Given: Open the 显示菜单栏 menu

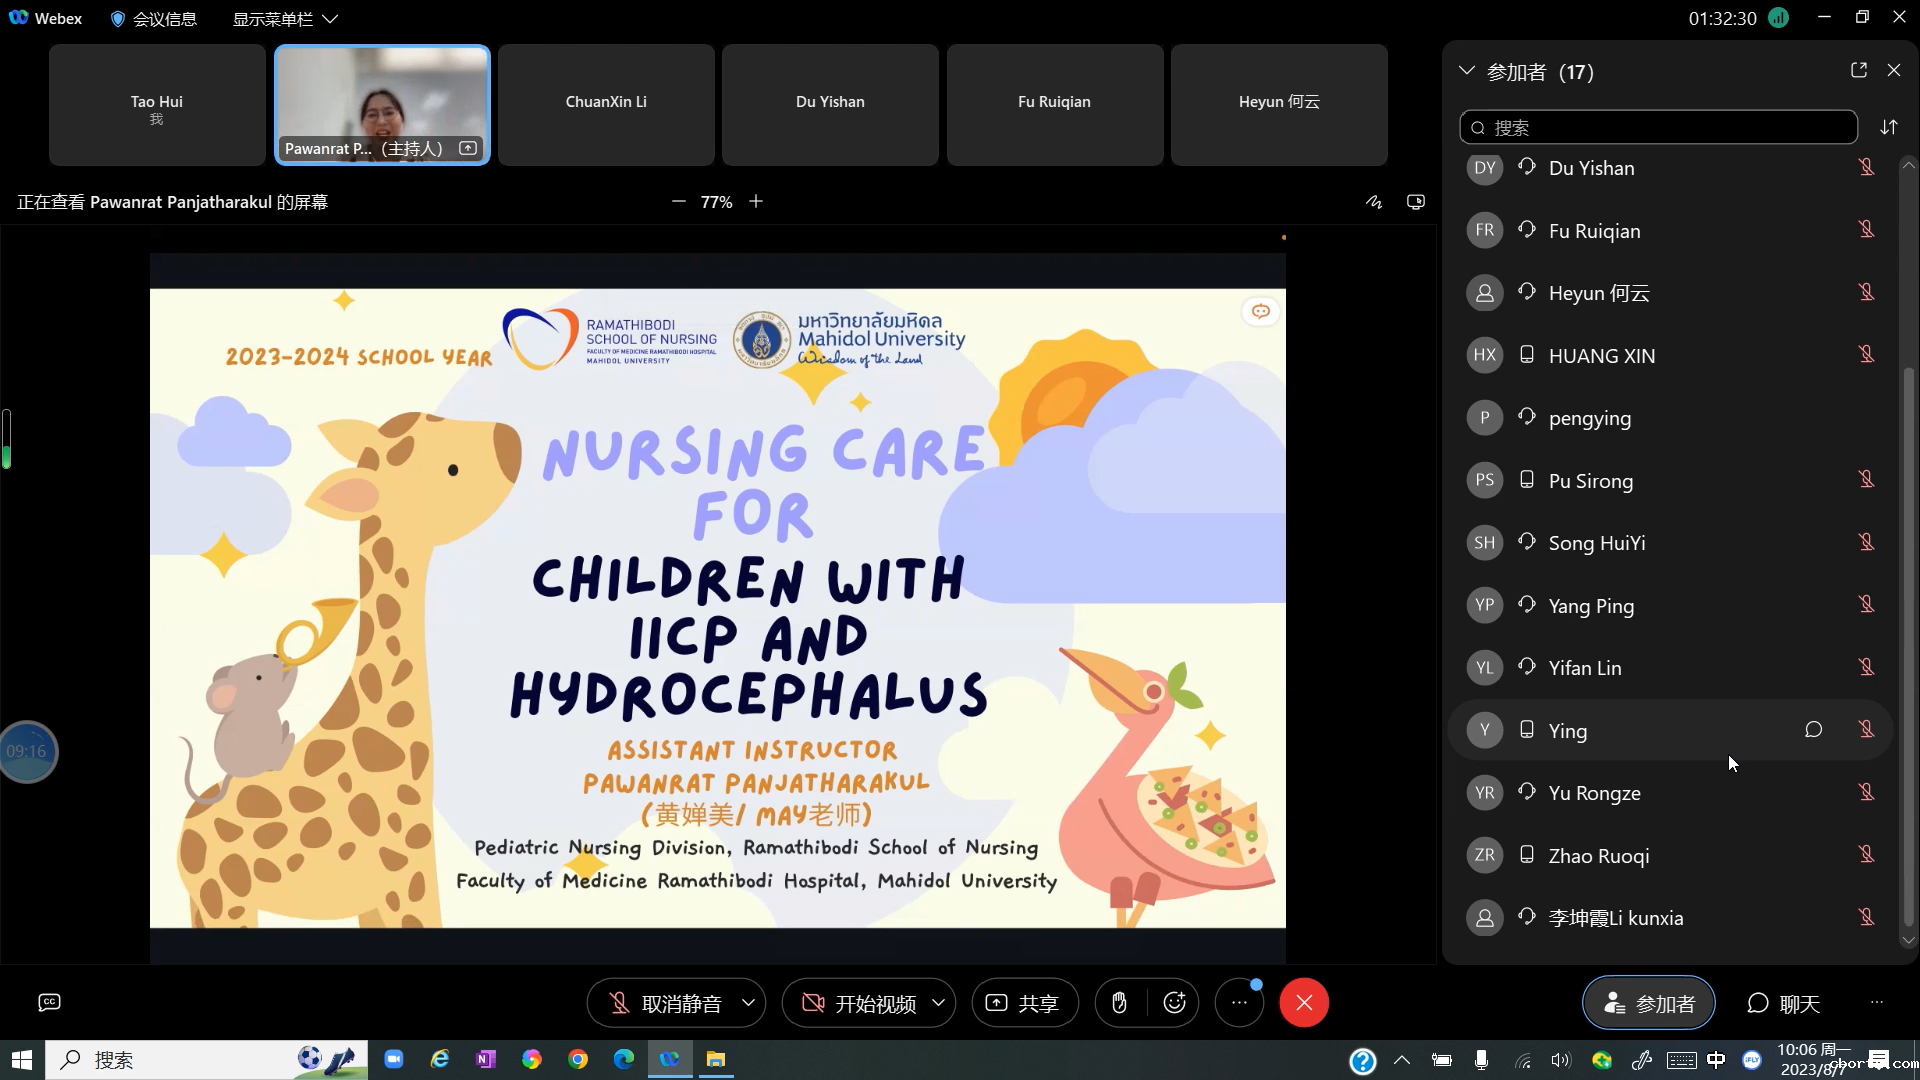Looking at the screenshot, I should click(285, 19).
